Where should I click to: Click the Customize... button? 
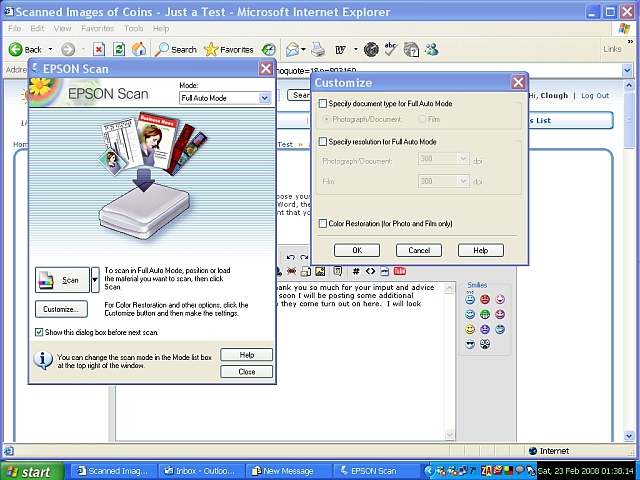pyautogui.click(x=61, y=309)
